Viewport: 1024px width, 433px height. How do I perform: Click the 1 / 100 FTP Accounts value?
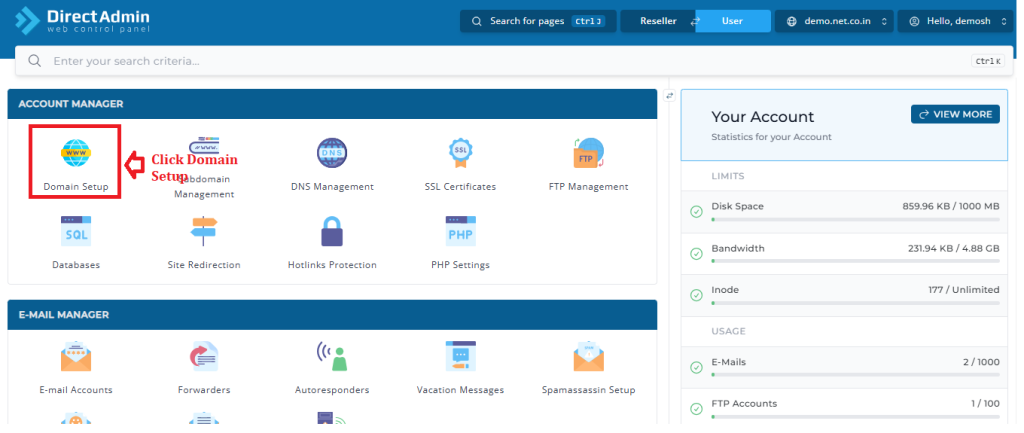point(985,404)
